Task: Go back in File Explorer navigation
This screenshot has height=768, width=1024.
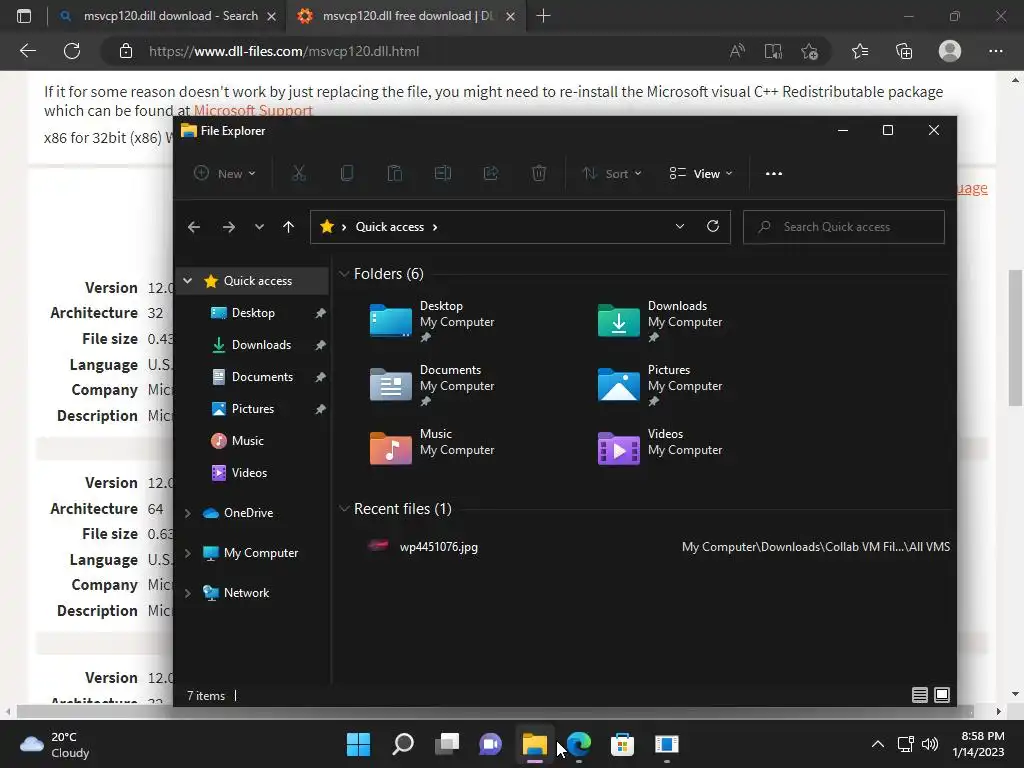Action: click(x=194, y=227)
